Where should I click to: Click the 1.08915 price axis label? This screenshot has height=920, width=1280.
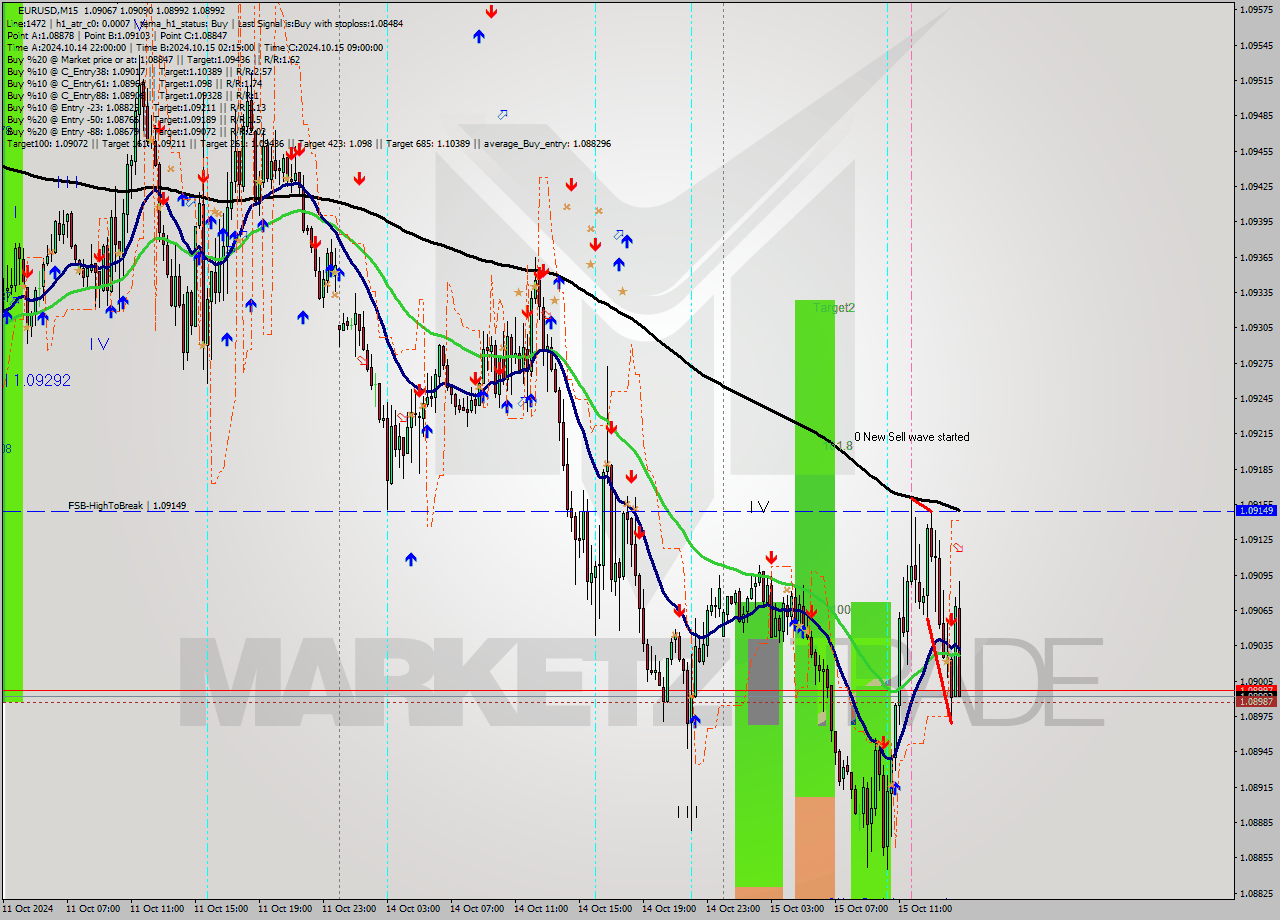[x=1257, y=788]
